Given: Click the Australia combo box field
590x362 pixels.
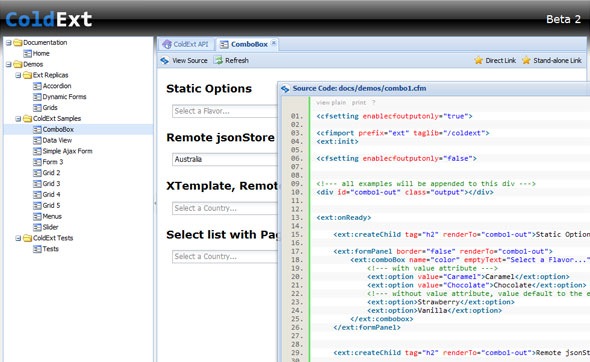Looking at the screenshot, I should [225, 160].
